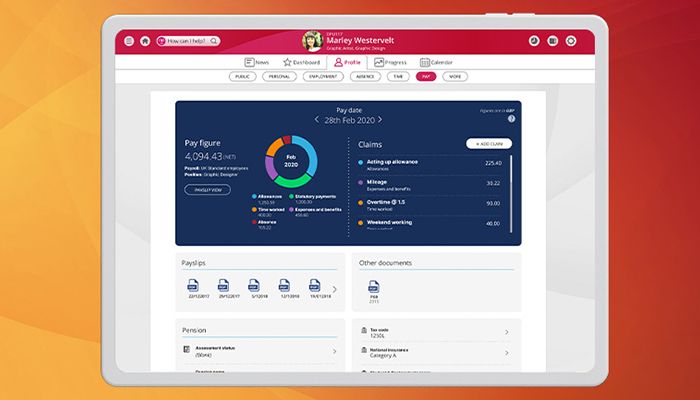The width and height of the screenshot is (700, 400).
Task: Click the Statutory payments legend dot
Action: pos(291,196)
